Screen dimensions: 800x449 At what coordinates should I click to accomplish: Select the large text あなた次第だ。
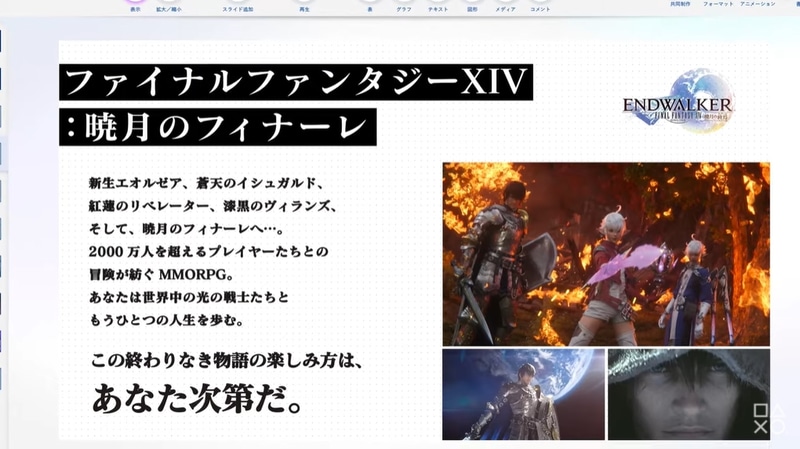click(x=197, y=398)
